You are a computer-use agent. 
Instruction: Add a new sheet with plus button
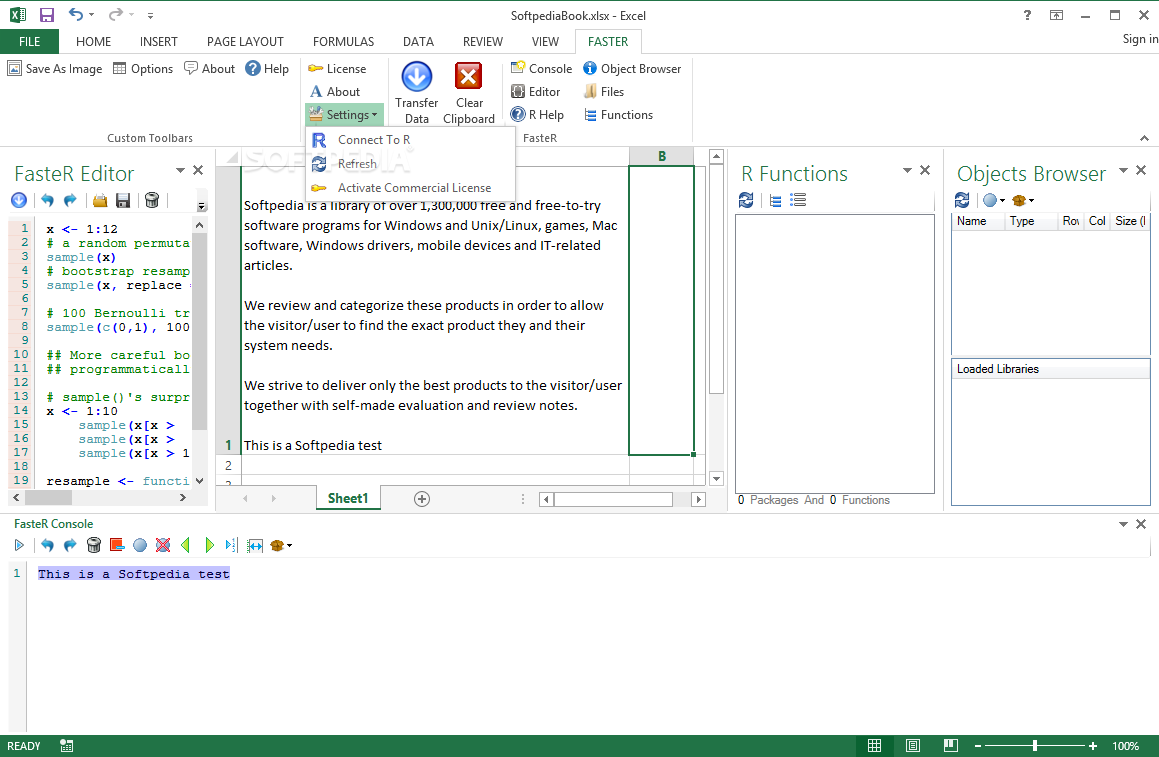click(422, 499)
